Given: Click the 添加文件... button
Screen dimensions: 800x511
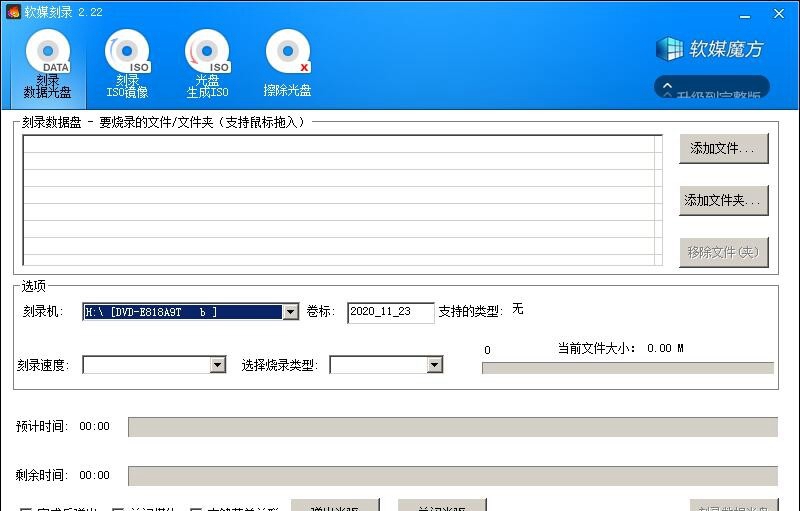Looking at the screenshot, I should pyautogui.click(x=723, y=148).
